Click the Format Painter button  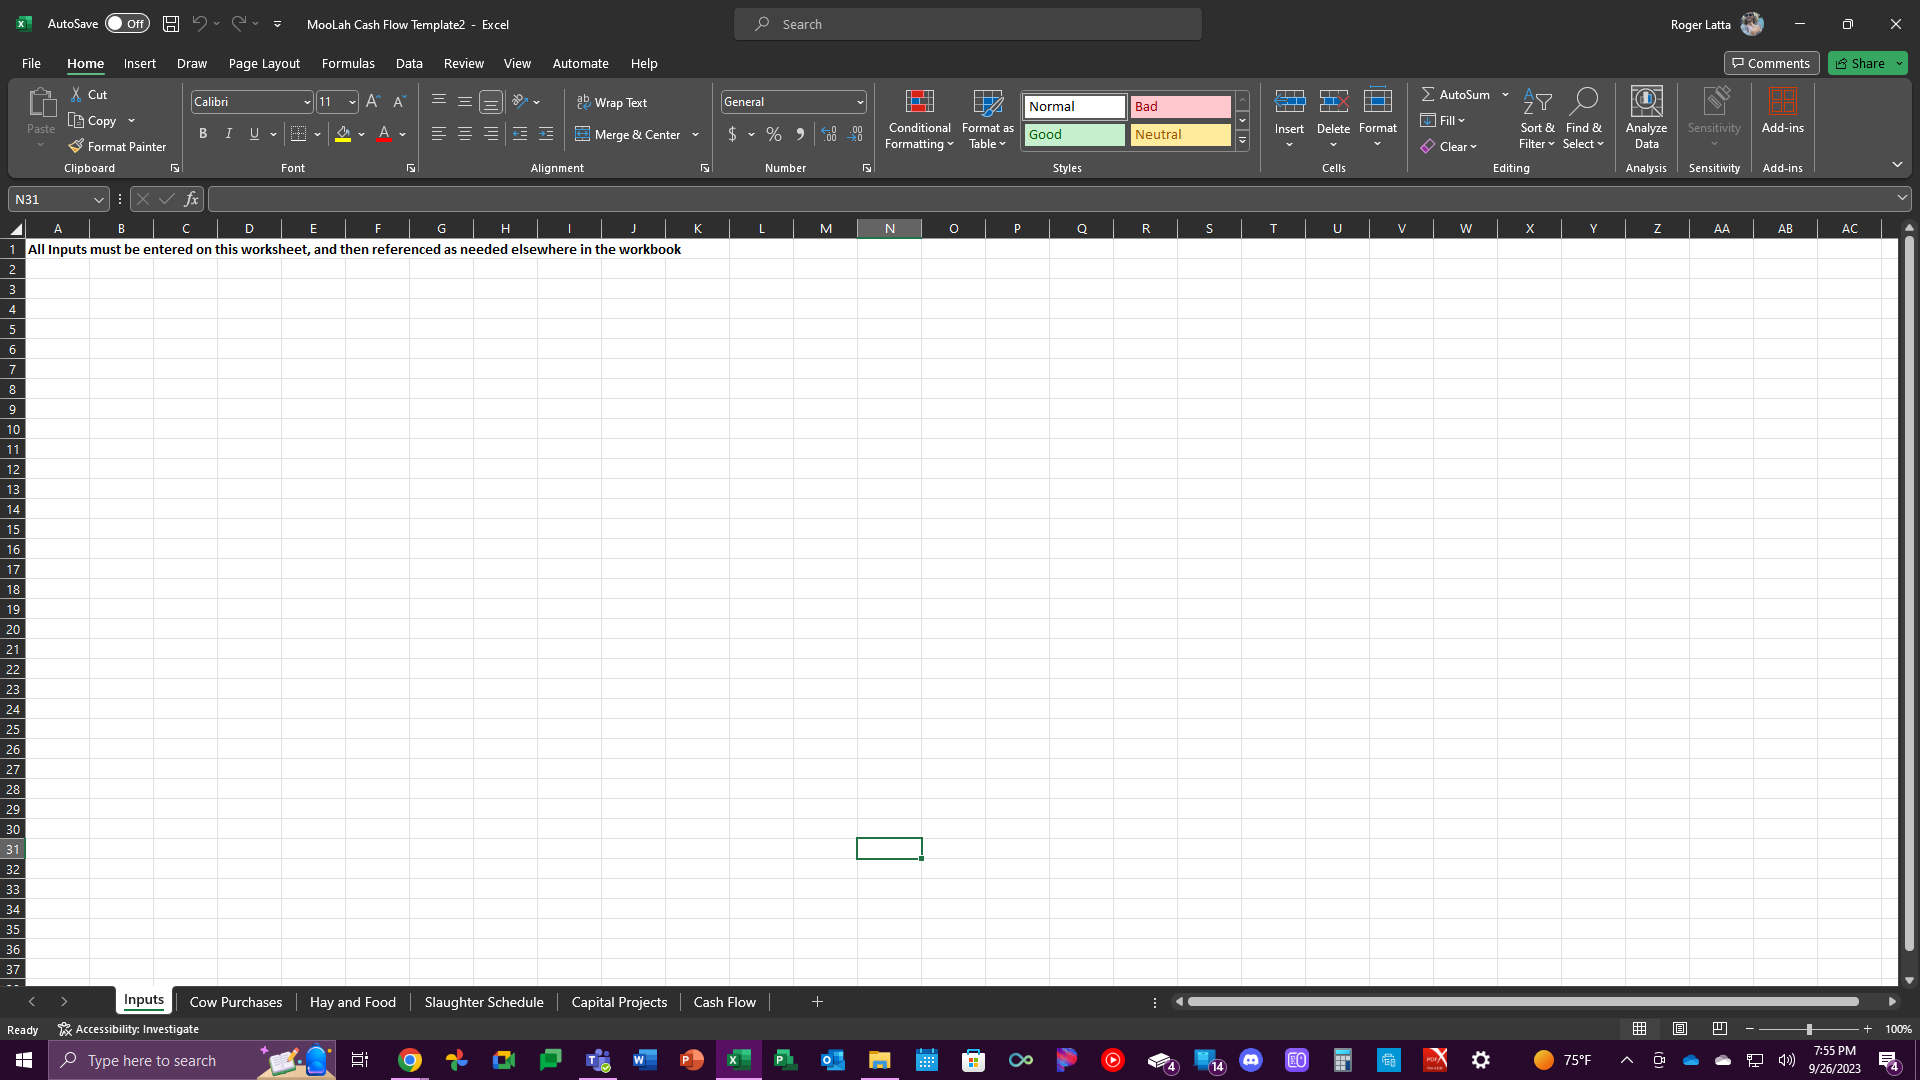119,146
